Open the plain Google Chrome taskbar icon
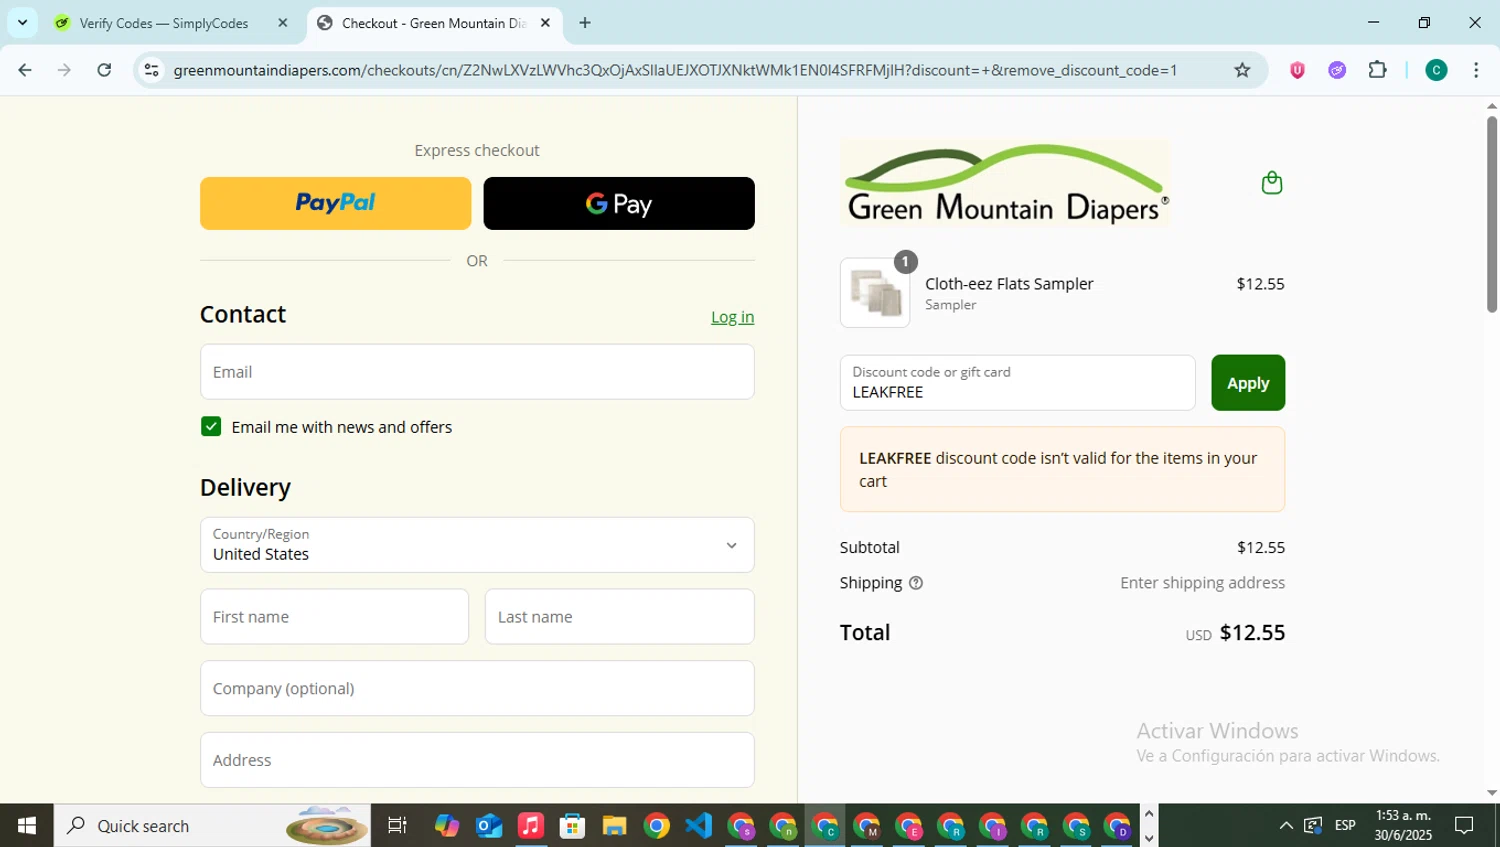 [657, 826]
